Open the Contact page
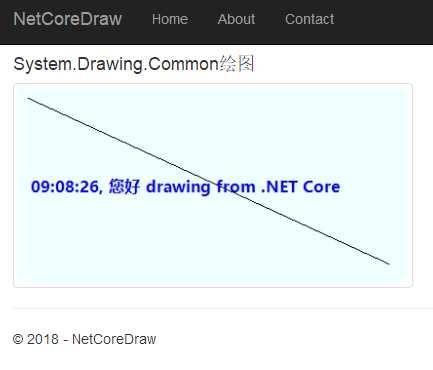The image size is (433, 370). pos(309,19)
